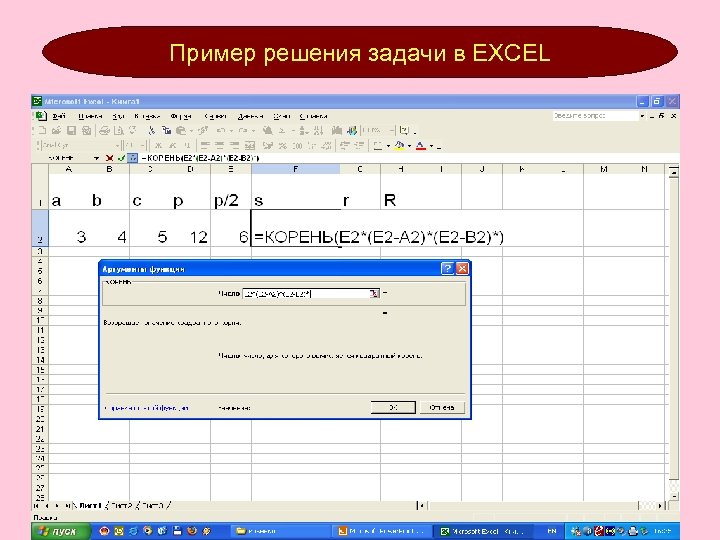Click the AutoSum sigma icon
The image size is (720, 540).
[283, 130]
